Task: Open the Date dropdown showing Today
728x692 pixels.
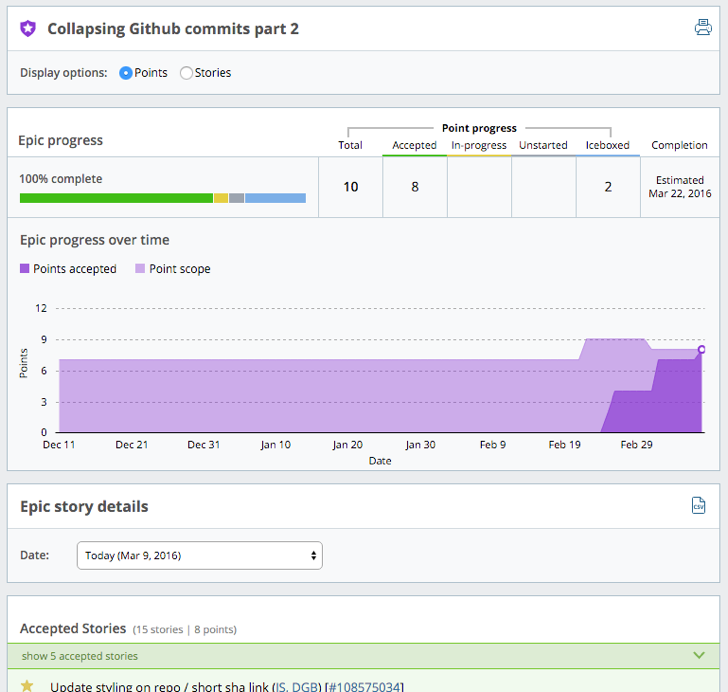Action: pyautogui.click(x=200, y=555)
